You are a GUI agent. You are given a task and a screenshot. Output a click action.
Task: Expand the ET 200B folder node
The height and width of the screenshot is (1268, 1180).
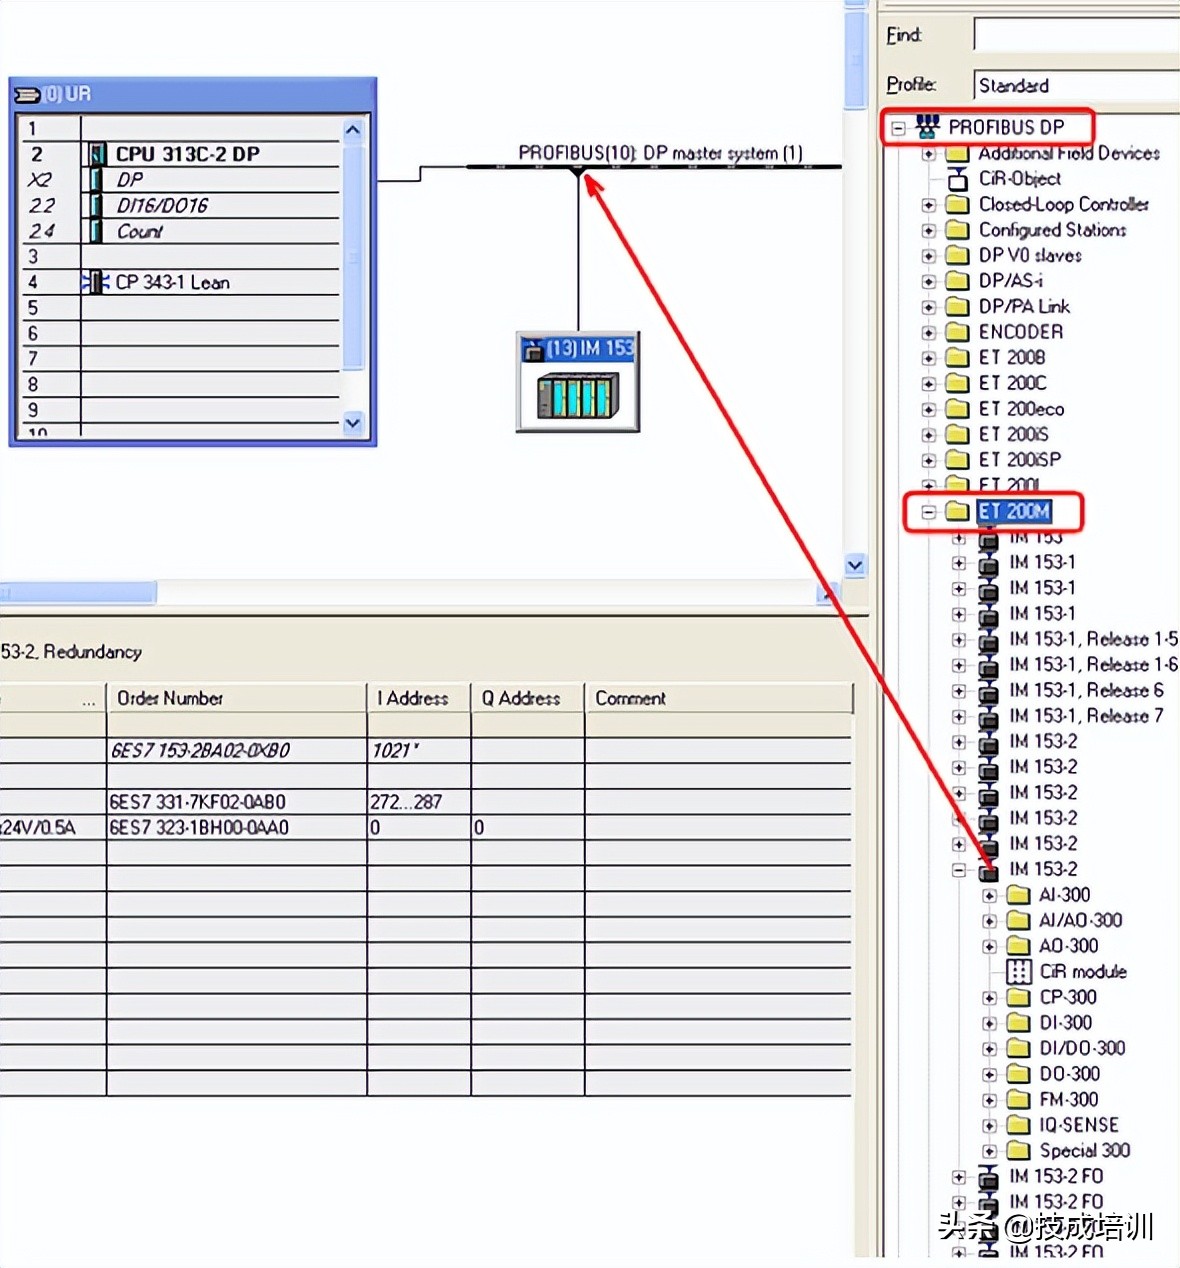click(x=928, y=358)
